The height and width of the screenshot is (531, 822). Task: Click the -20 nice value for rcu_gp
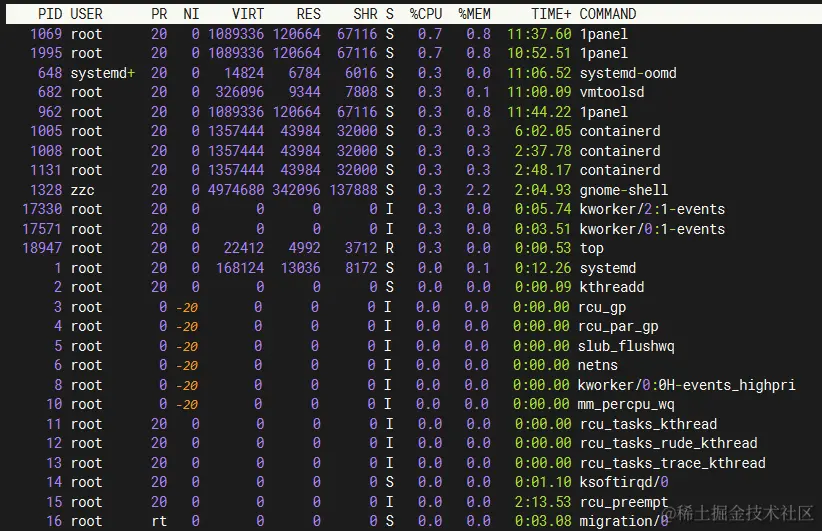click(x=187, y=308)
